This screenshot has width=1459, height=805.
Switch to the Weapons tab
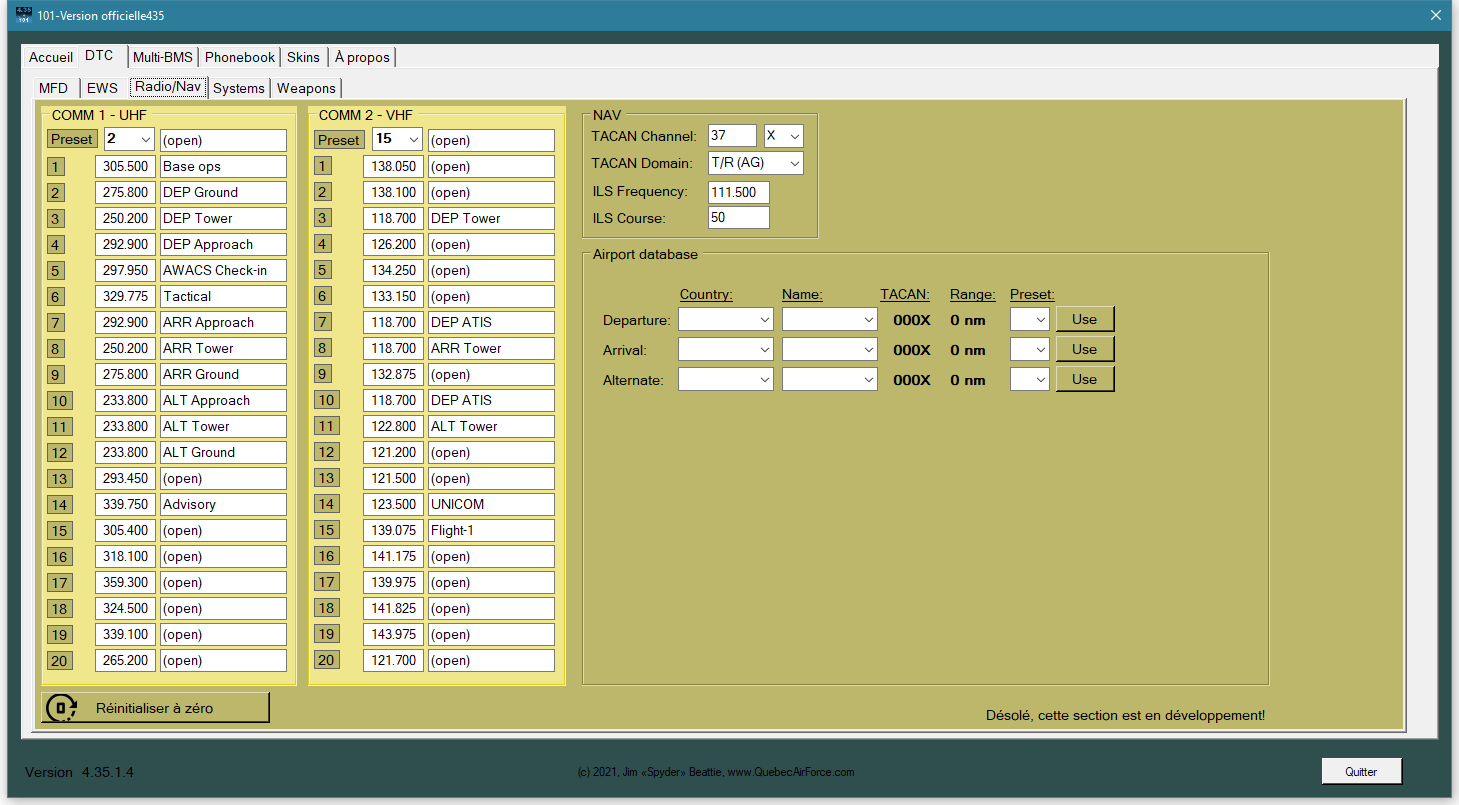tap(306, 88)
